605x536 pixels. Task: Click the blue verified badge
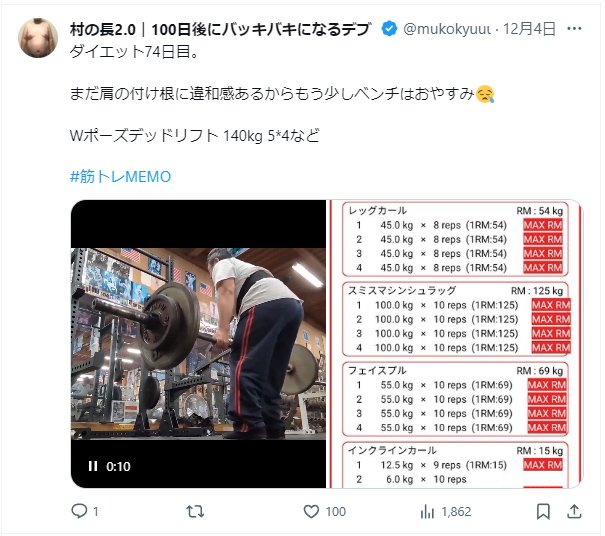click(389, 29)
